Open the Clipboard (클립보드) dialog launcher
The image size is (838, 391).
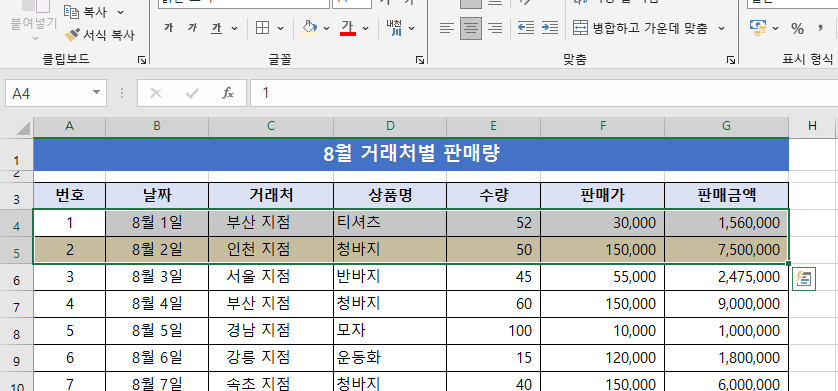click(142, 60)
